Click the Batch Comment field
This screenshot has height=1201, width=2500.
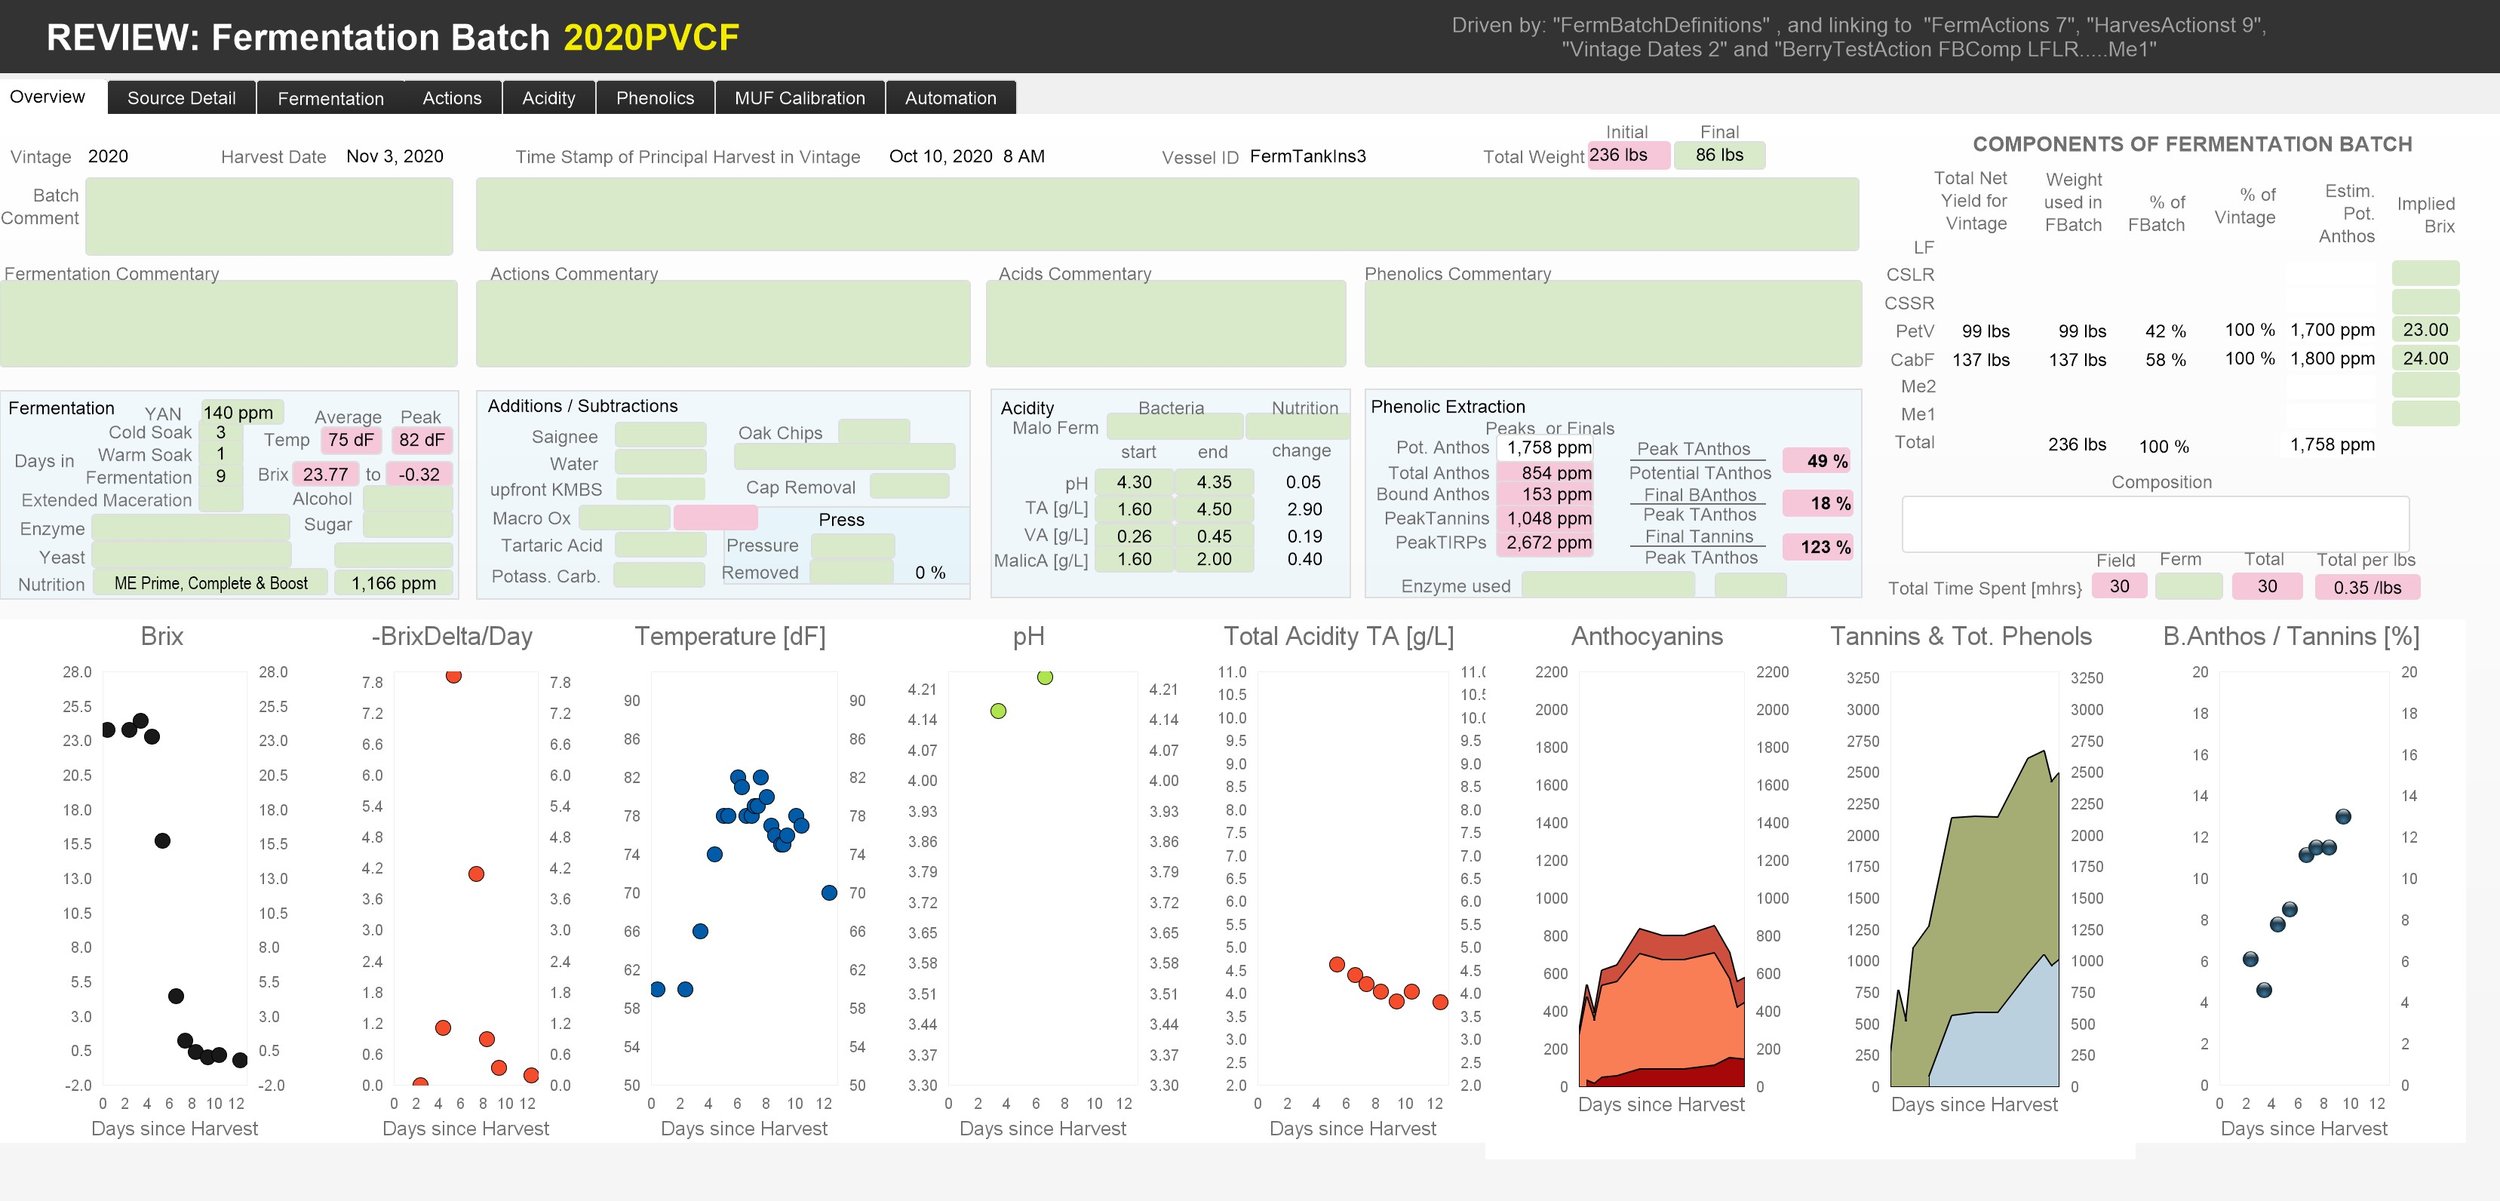(x=269, y=215)
